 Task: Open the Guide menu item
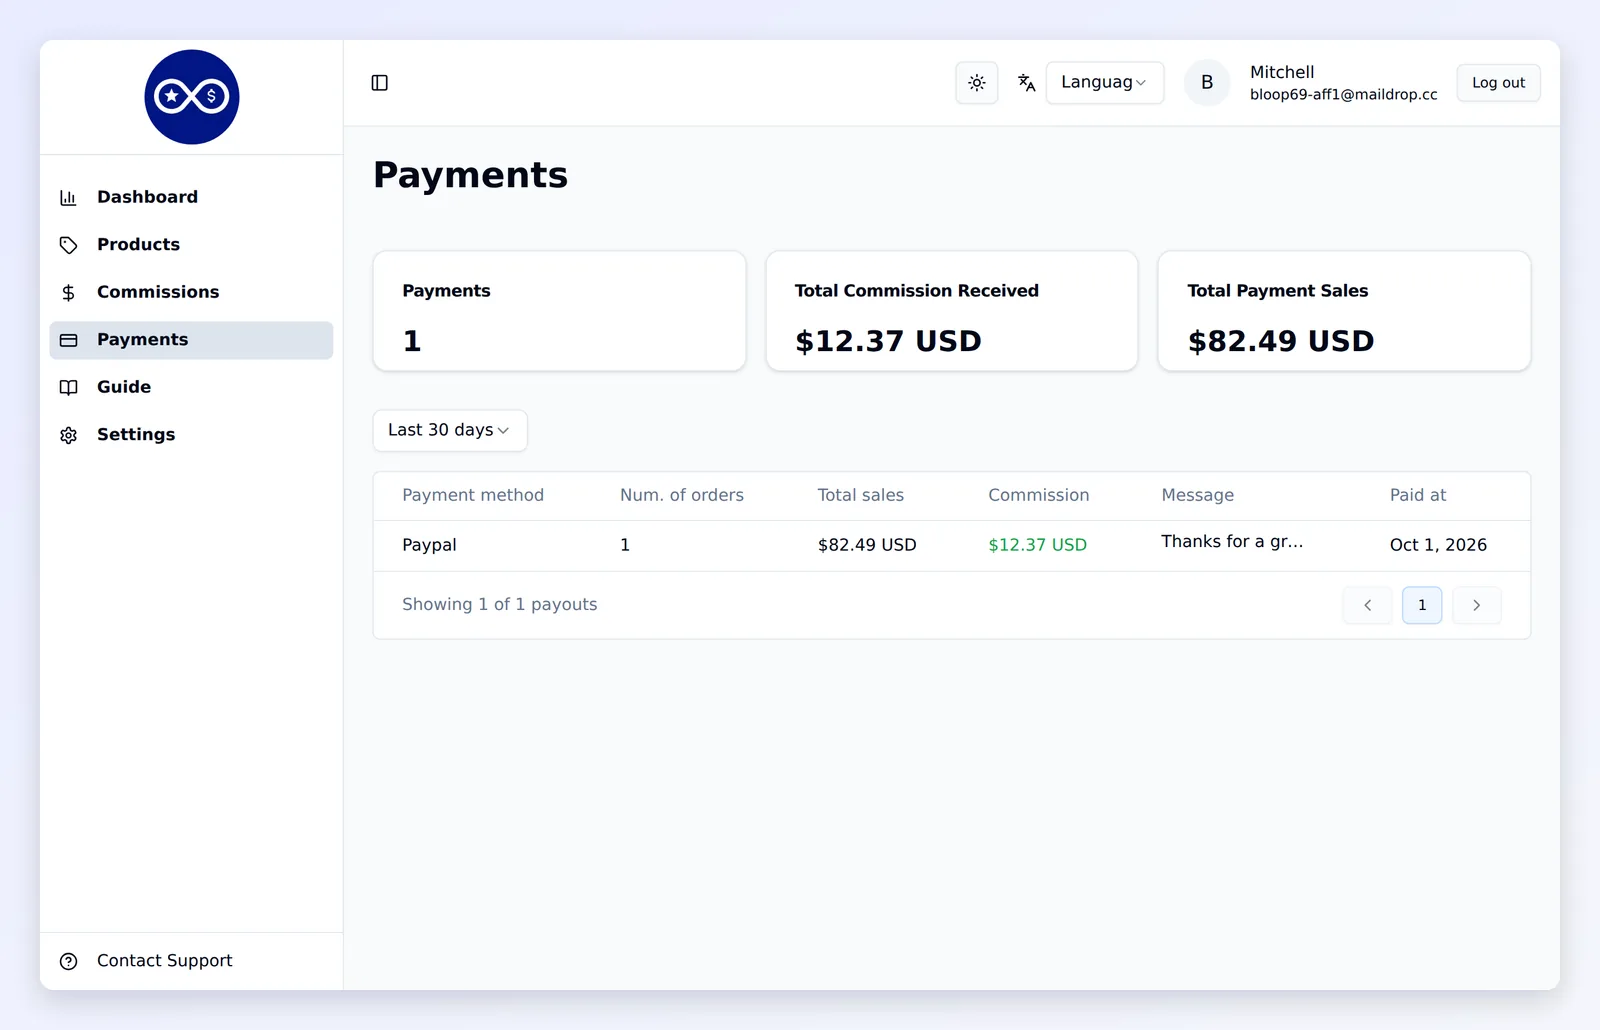tap(191, 387)
